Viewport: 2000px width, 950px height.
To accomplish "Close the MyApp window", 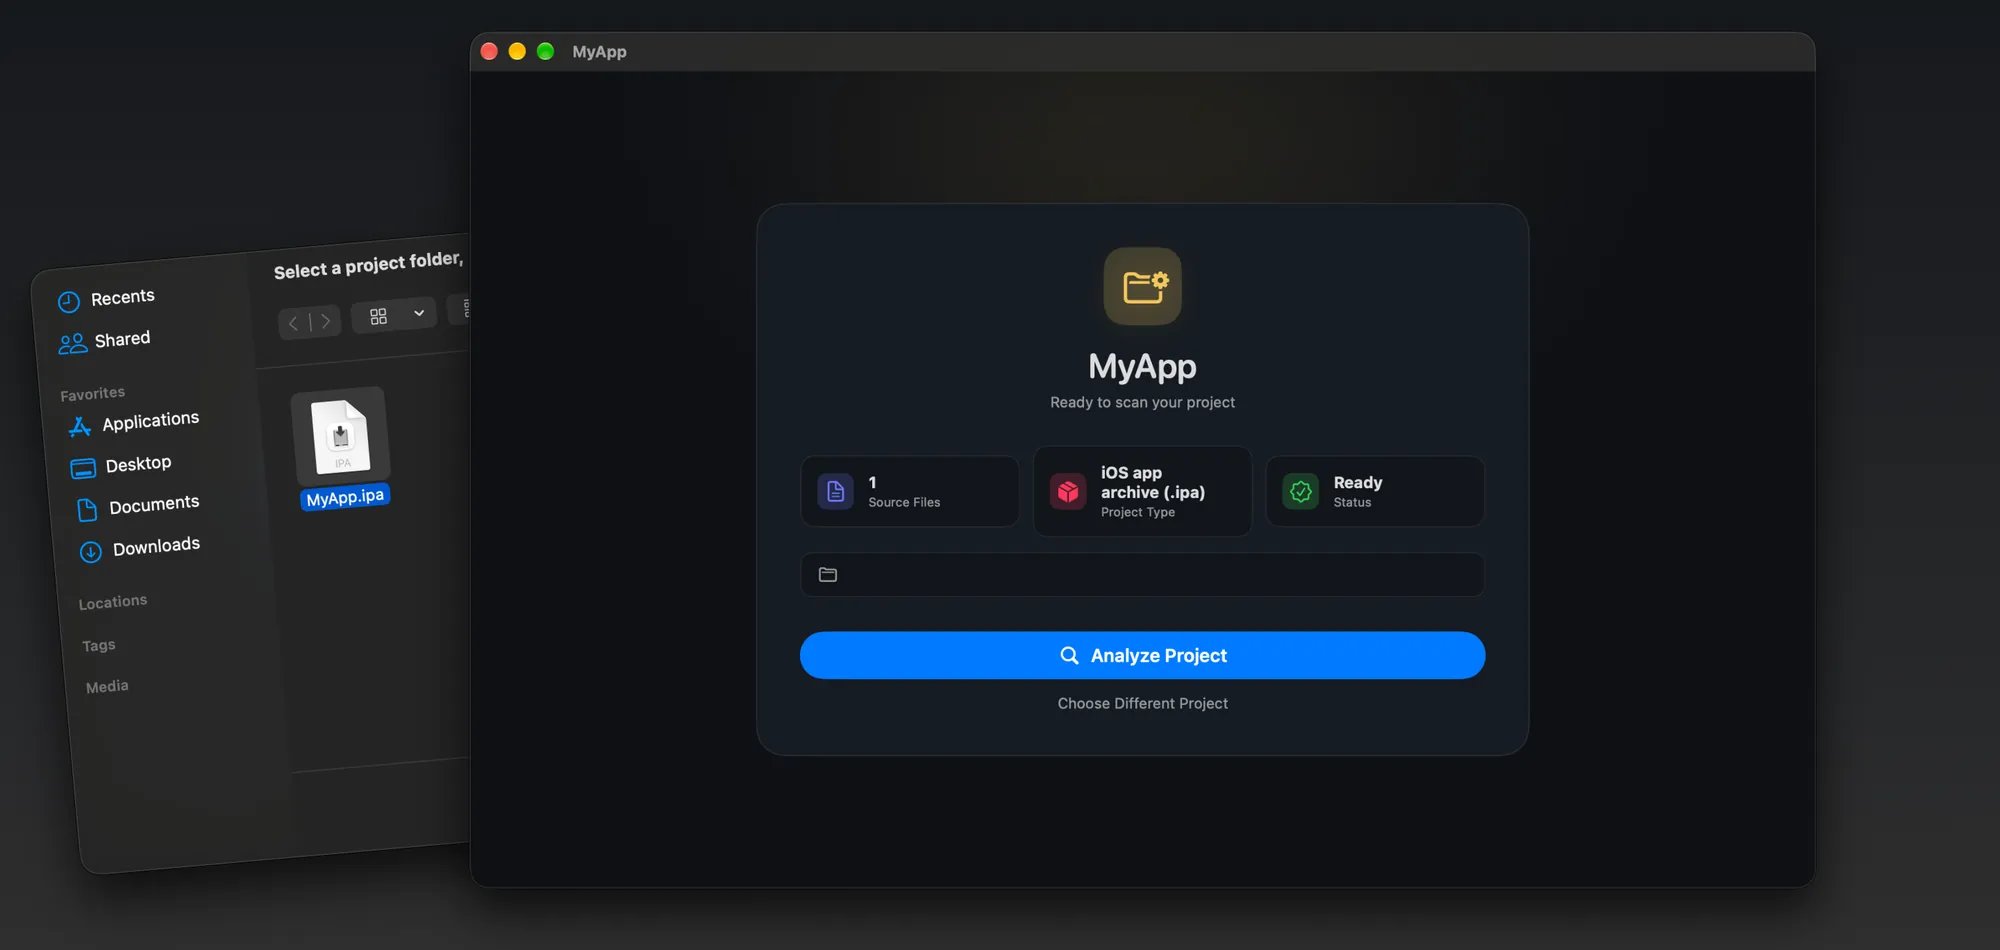I will click(x=489, y=51).
